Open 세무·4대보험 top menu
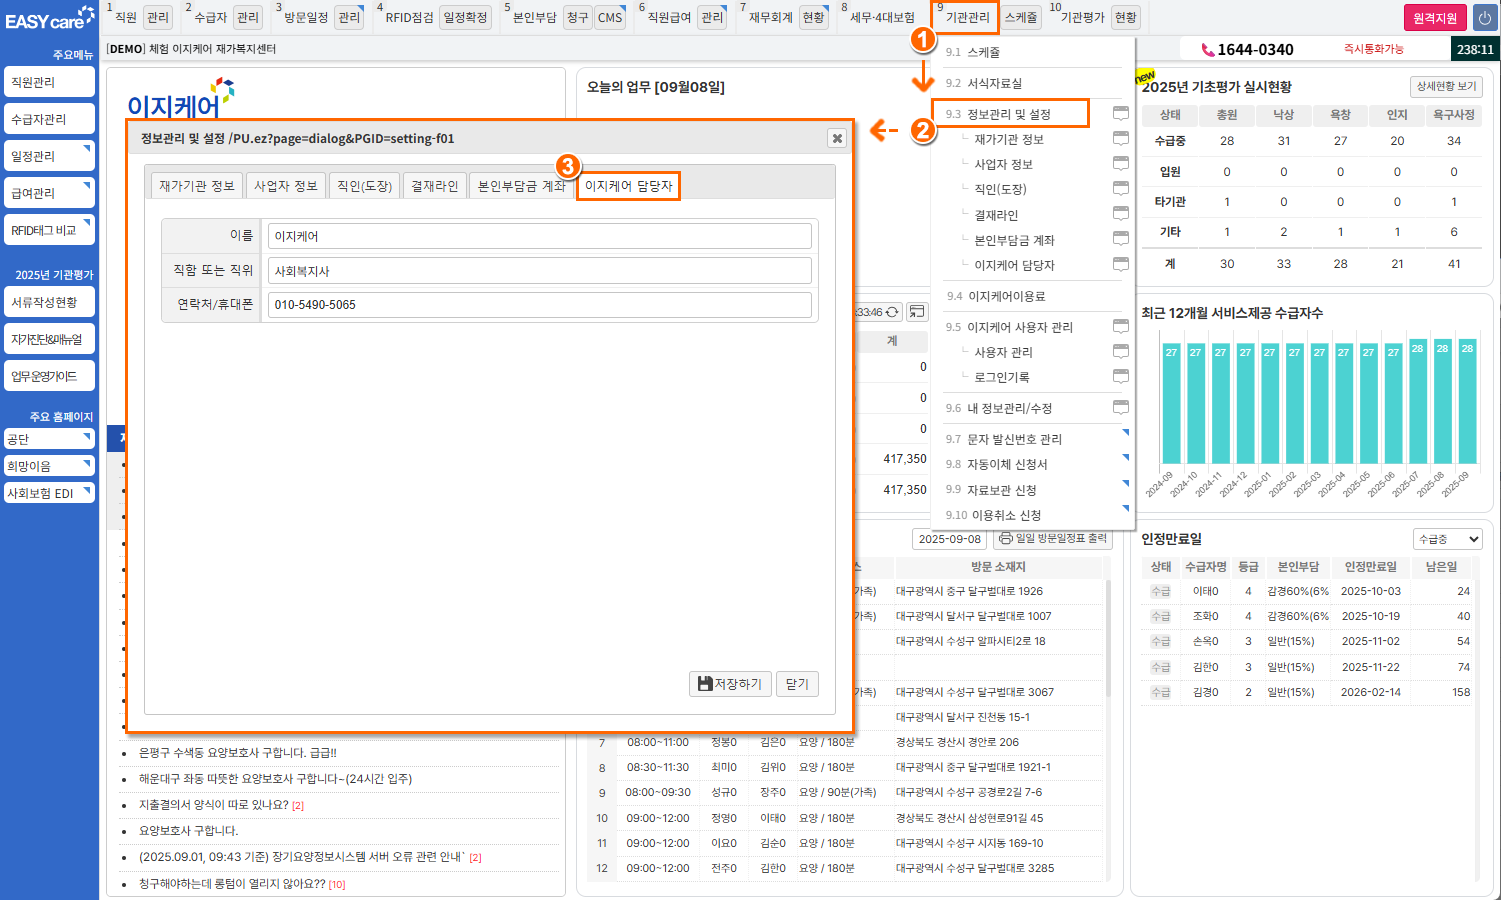Image resolution: width=1501 pixels, height=900 pixels. tap(882, 17)
